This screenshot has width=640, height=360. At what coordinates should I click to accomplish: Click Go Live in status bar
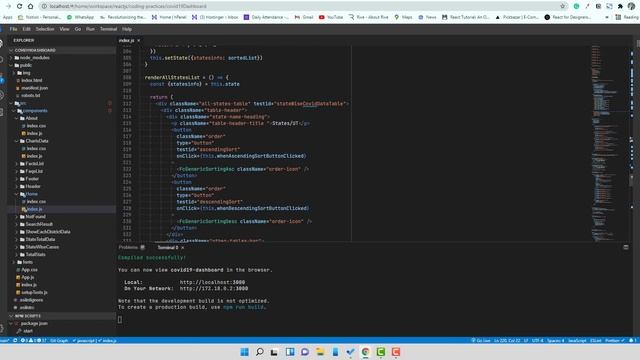[x=481, y=340]
